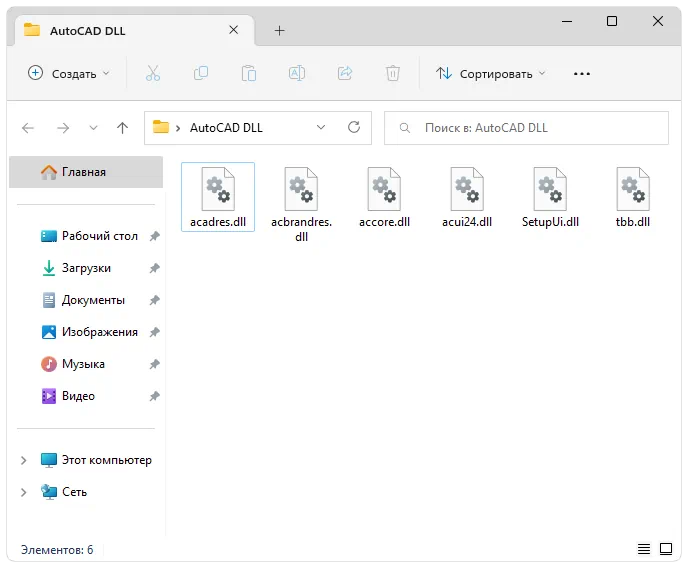Unpin Видео with its pin icon
Screen dimensions: 687x567
tap(154, 396)
